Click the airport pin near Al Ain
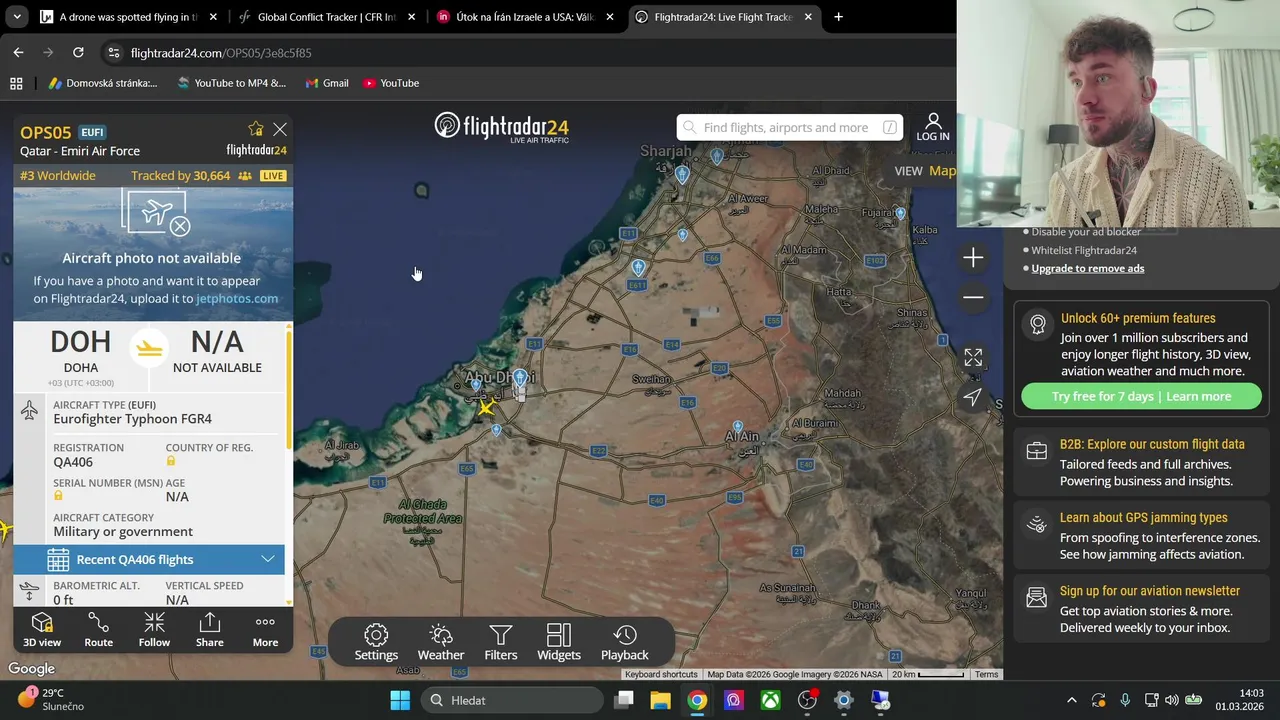The width and height of the screenshot is (1280, 720). (738, 427)
